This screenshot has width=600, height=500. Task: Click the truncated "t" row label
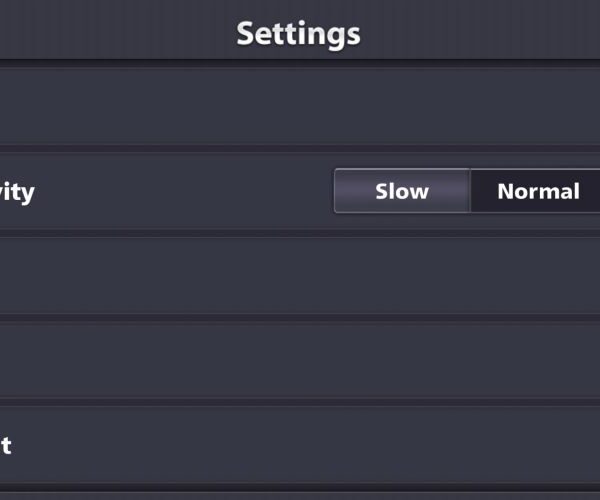pos(6,446)
